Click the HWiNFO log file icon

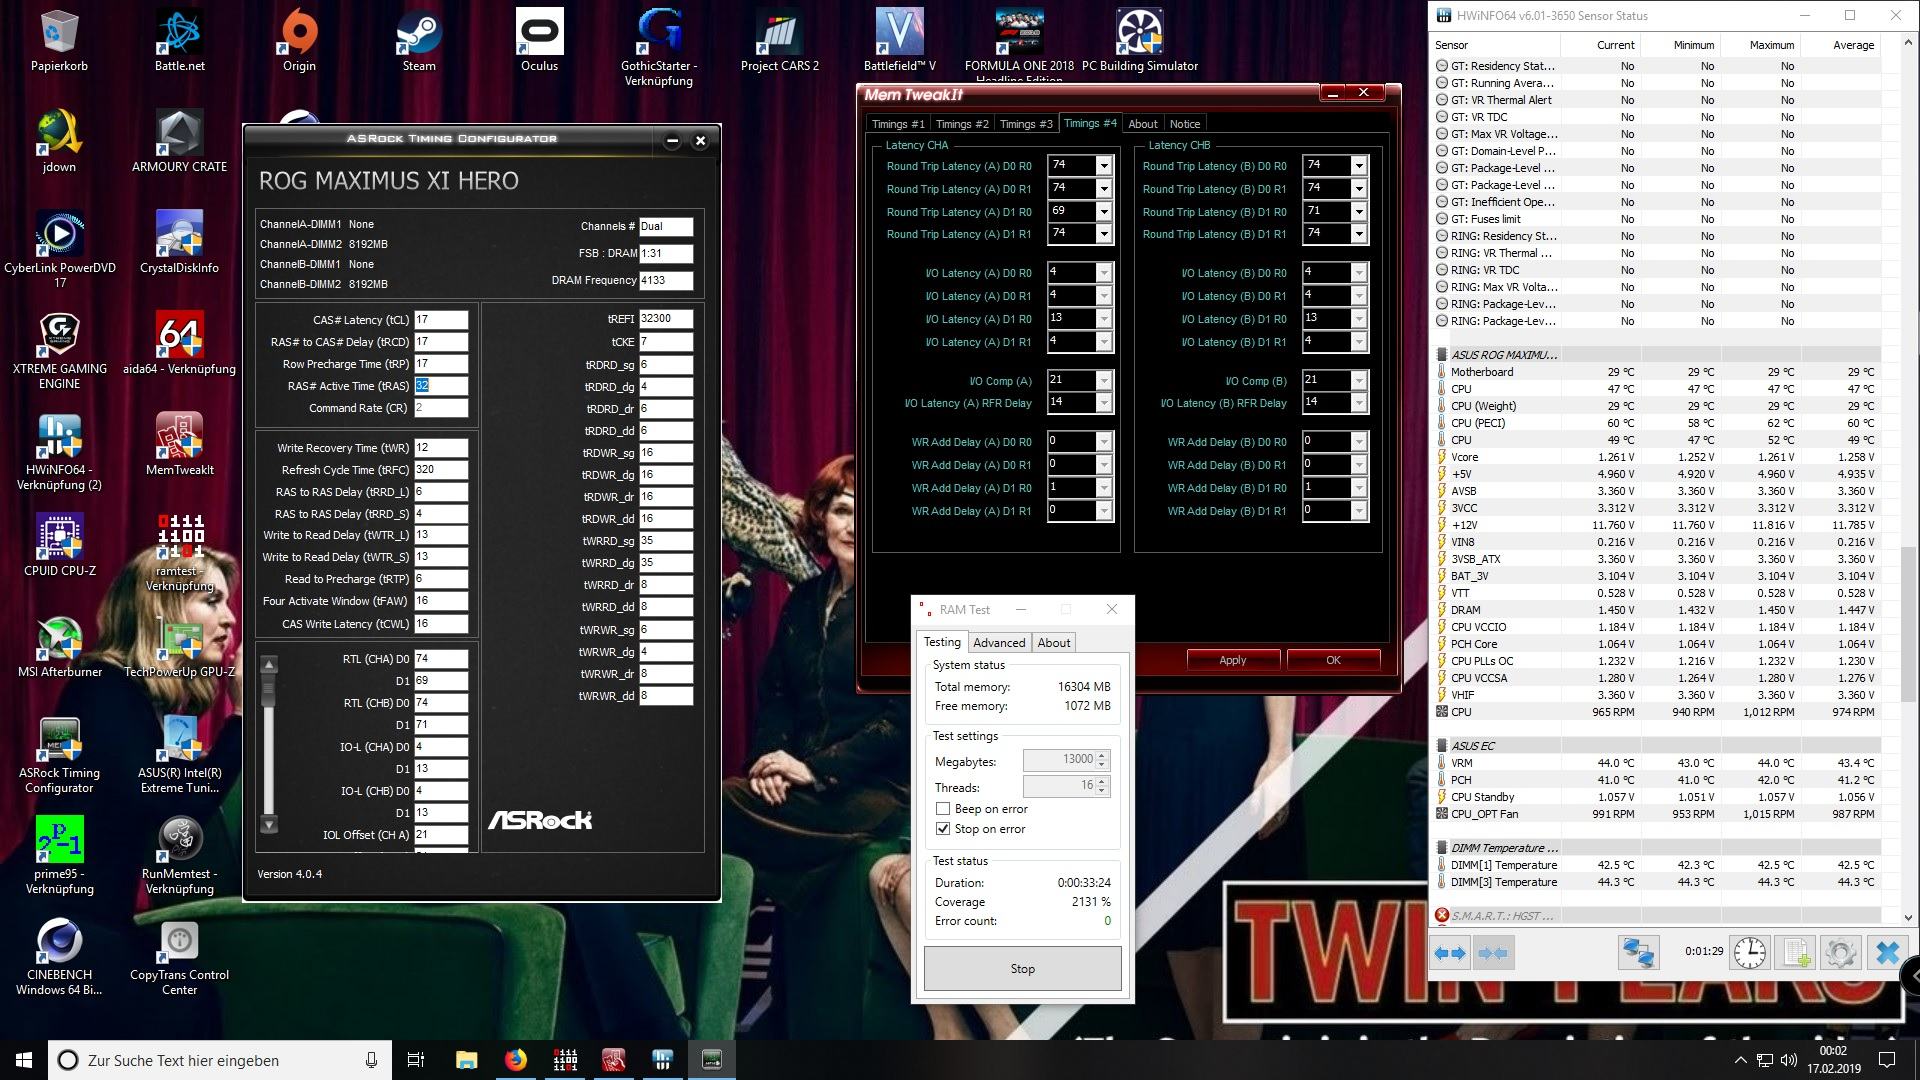[x=1795, y=953]
